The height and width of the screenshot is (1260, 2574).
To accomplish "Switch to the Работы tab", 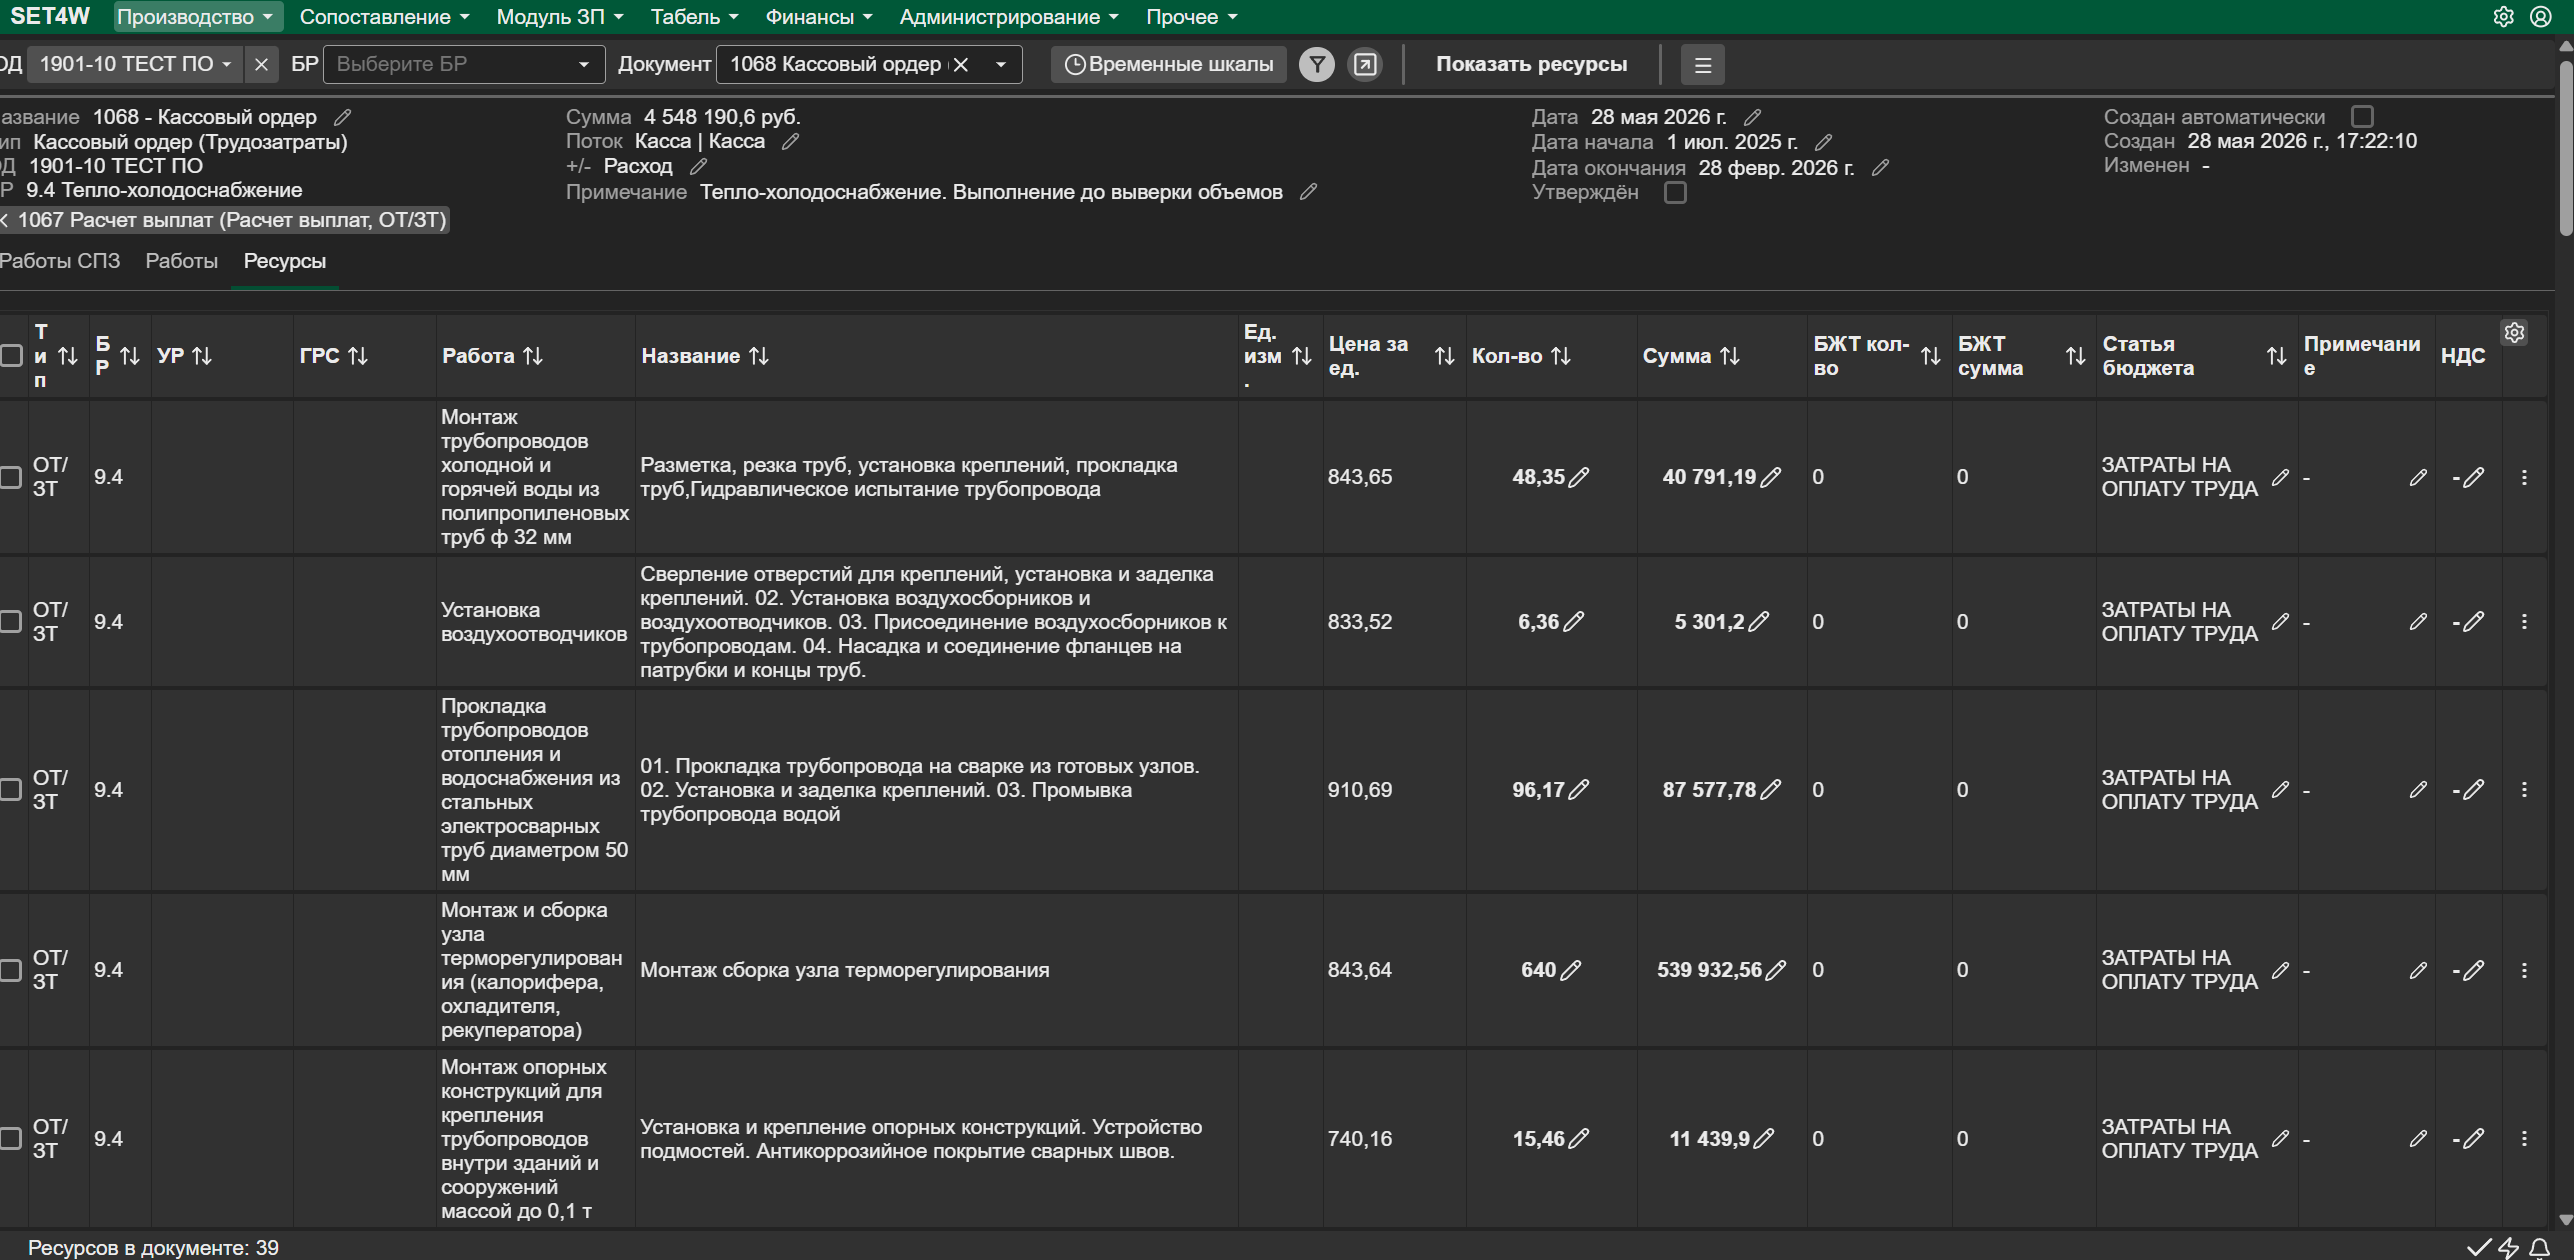I will (x=182, y=261).
